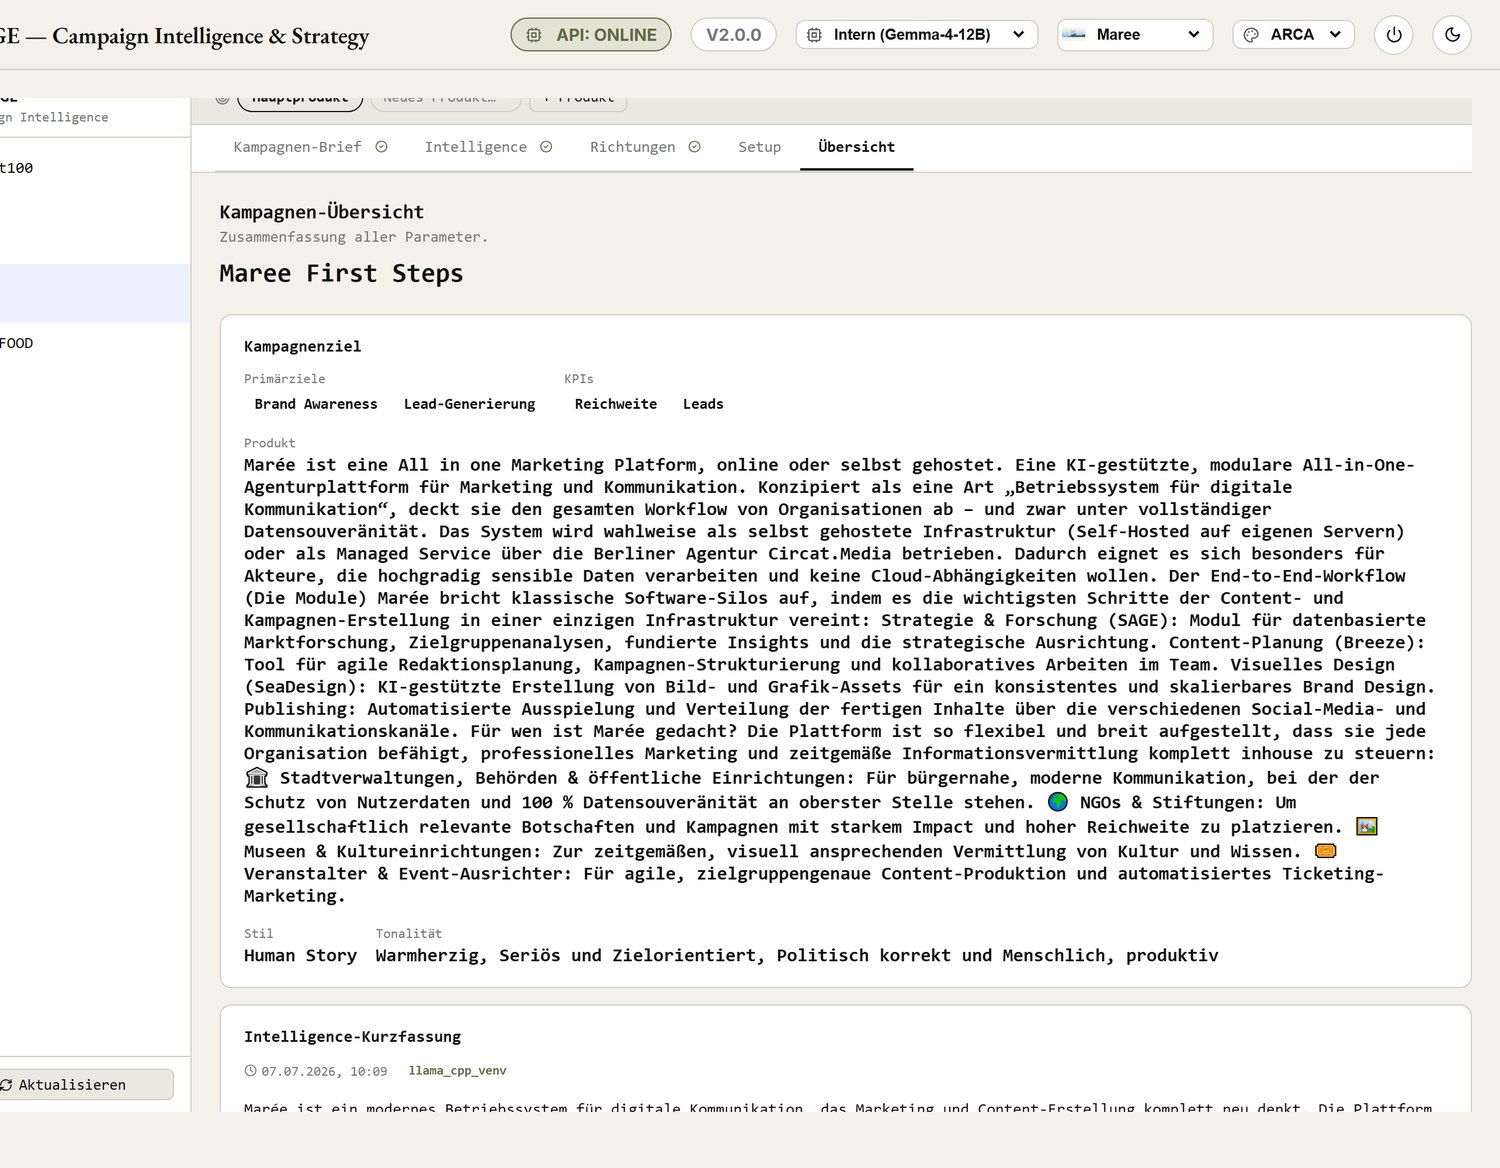The image size is (1500, 1168).
Task: Switch to the Setup tab
Action: [760, 147]
